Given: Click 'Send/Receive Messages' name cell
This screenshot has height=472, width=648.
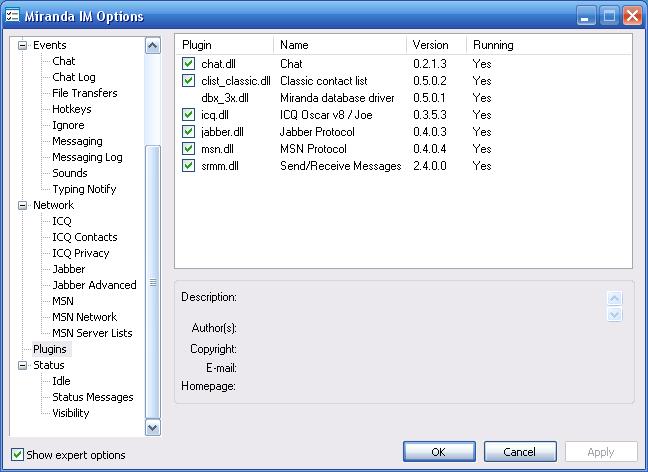Looking at the screenshot, I should coord(341,166).
